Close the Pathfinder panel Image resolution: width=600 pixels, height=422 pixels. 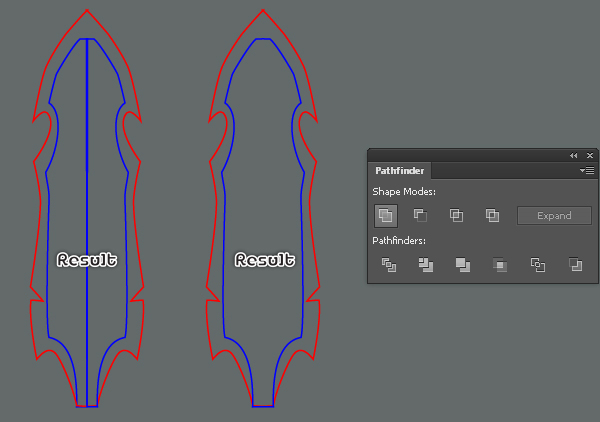click(x=590, y=155)
